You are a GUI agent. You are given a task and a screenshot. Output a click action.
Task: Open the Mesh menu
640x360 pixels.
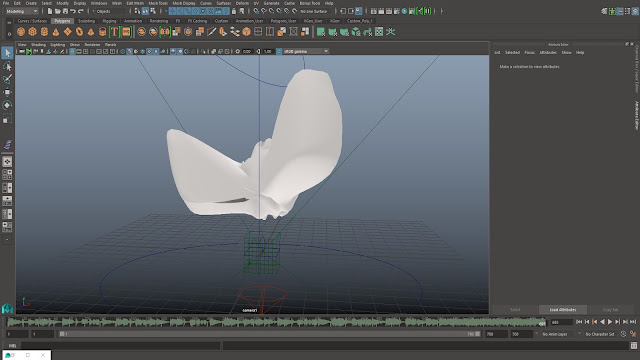(x=116, y=3)
